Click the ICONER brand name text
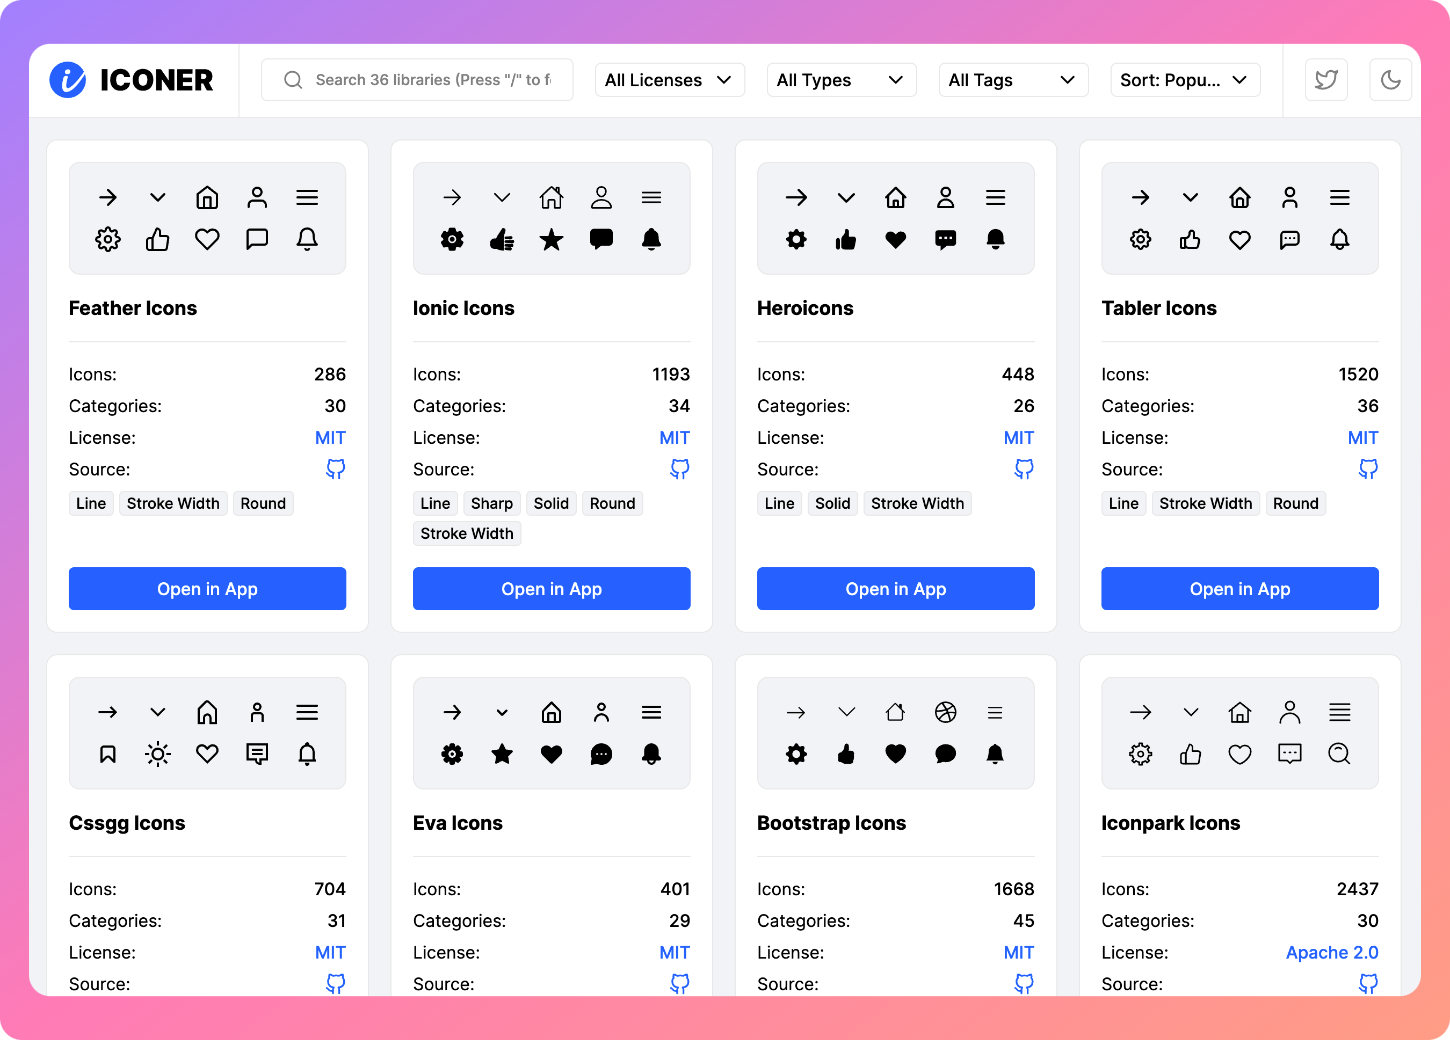 [157, 80]
